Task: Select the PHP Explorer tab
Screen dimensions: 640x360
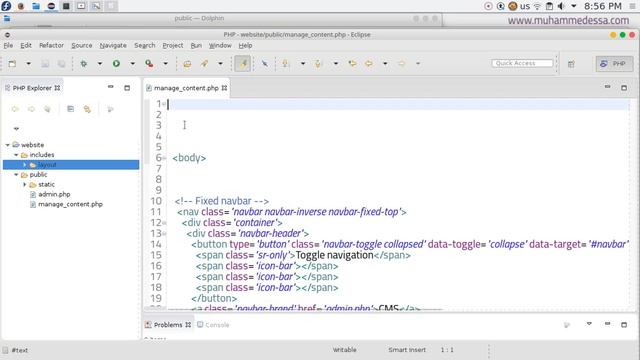Action: 33,88
